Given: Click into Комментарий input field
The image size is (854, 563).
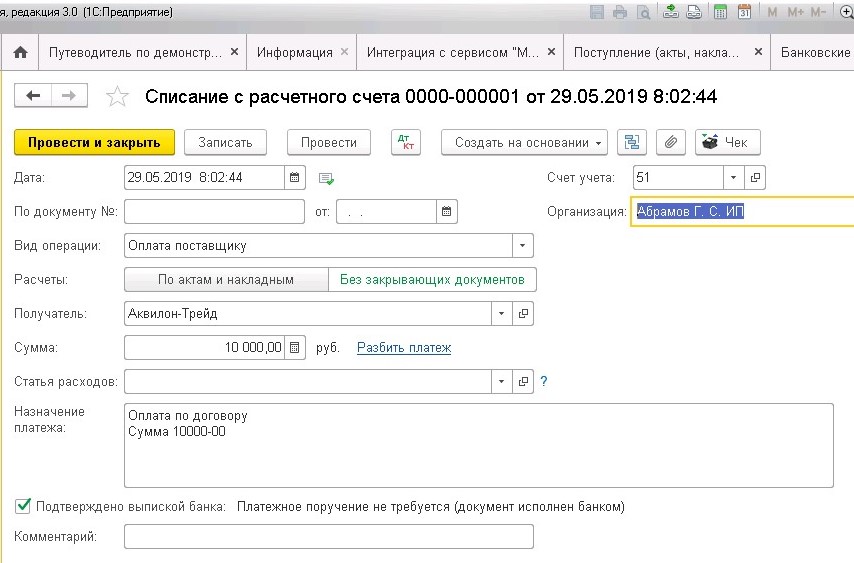Looking at the screenshot, I should click(x=328, y=537).
